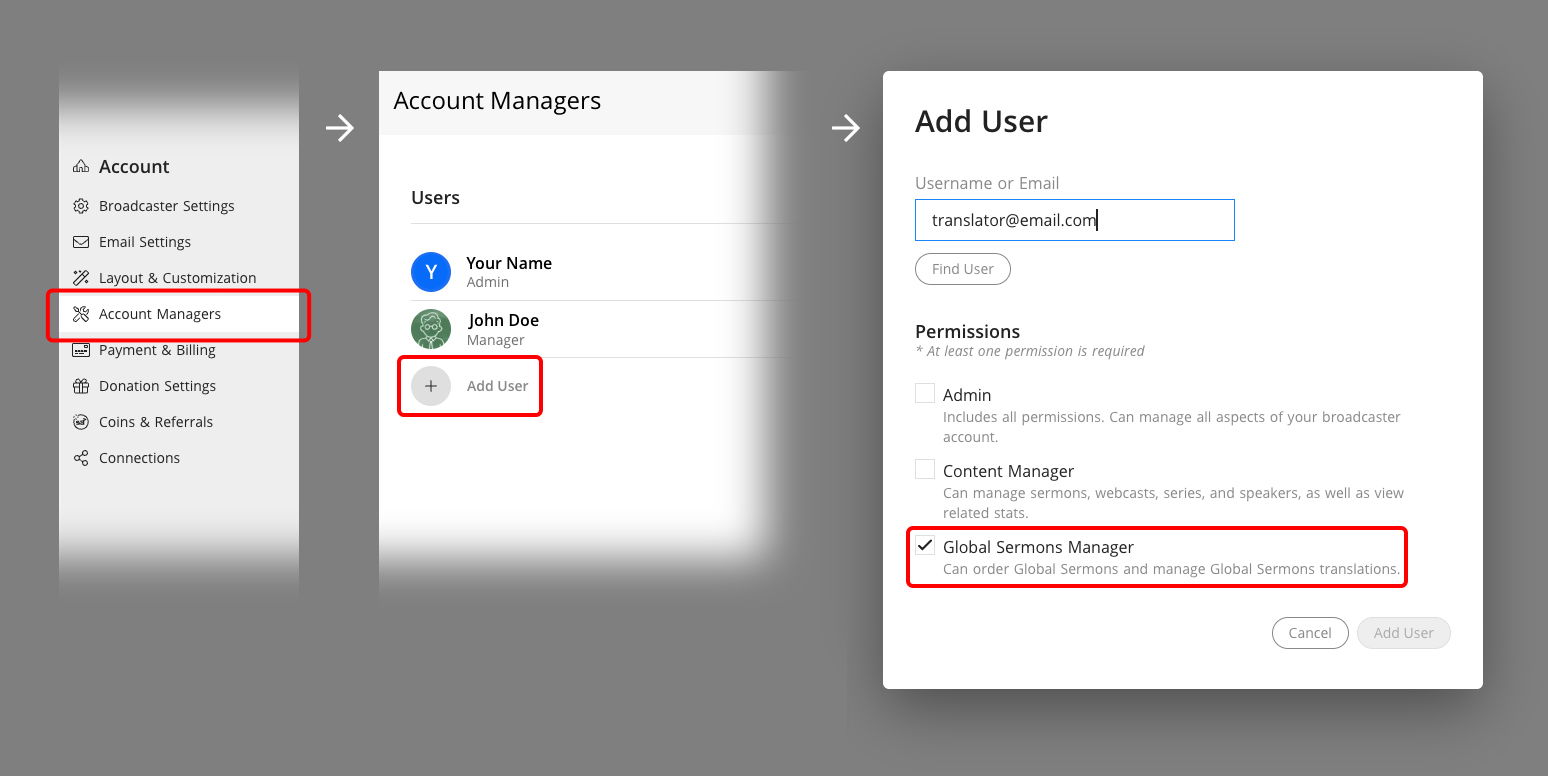Enable the Admin permission checkbox

[924, 392]
